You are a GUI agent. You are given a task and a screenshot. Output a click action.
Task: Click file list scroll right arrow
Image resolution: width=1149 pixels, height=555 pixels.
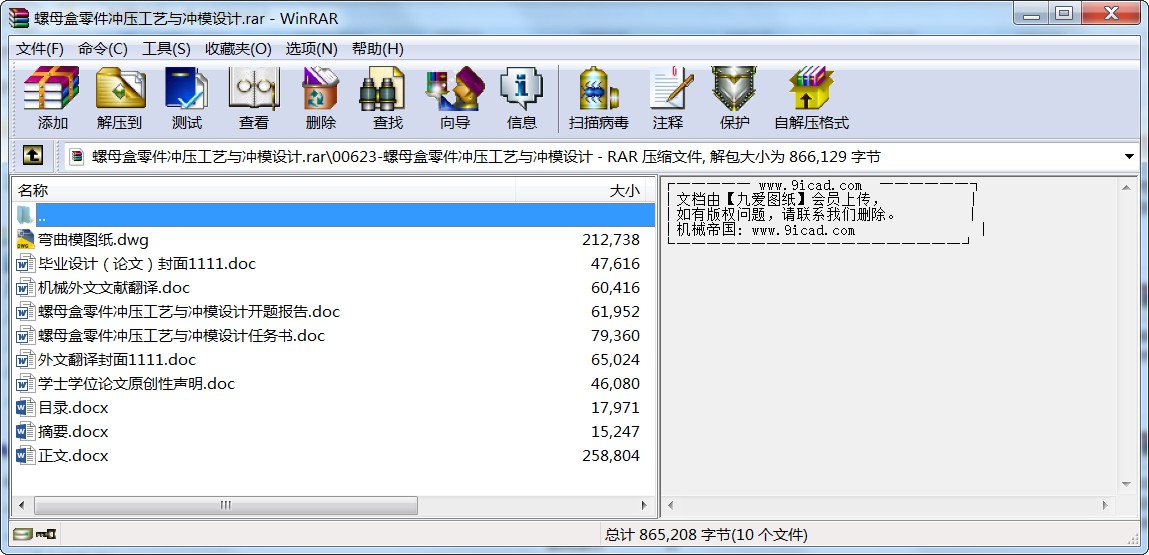[x=645, y=505]
